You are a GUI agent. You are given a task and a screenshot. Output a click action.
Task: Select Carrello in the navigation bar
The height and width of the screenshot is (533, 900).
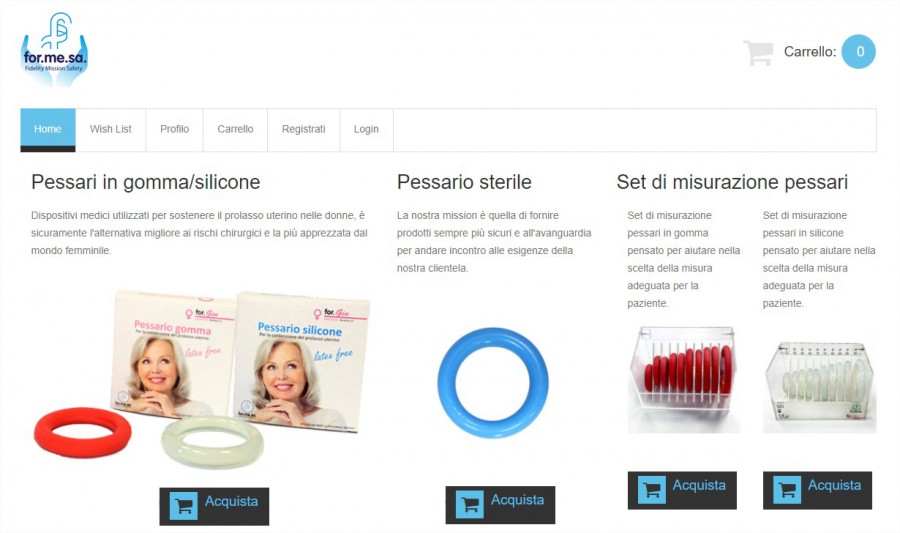coord(235,130)
